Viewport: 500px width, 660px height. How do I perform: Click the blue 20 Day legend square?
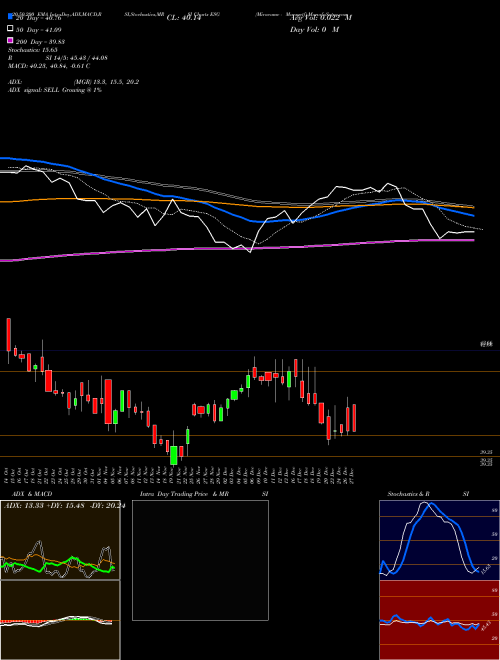pos(10,17)
